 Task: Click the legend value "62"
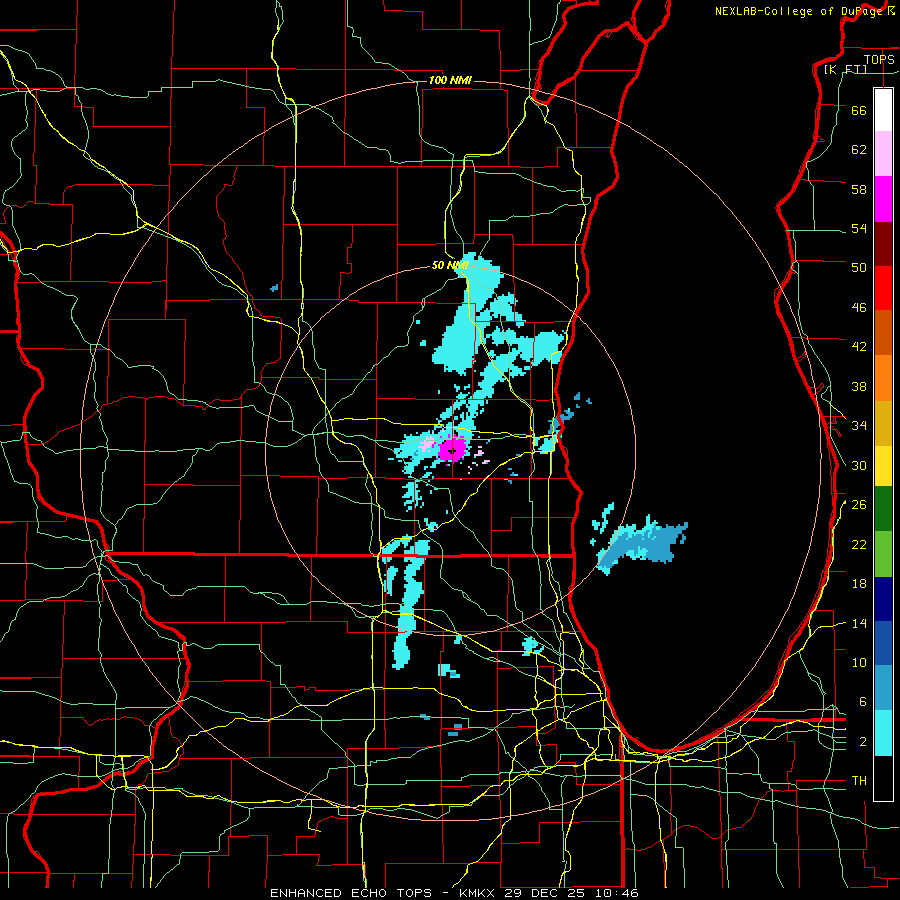pyautogui.click(x=859, y=150)
